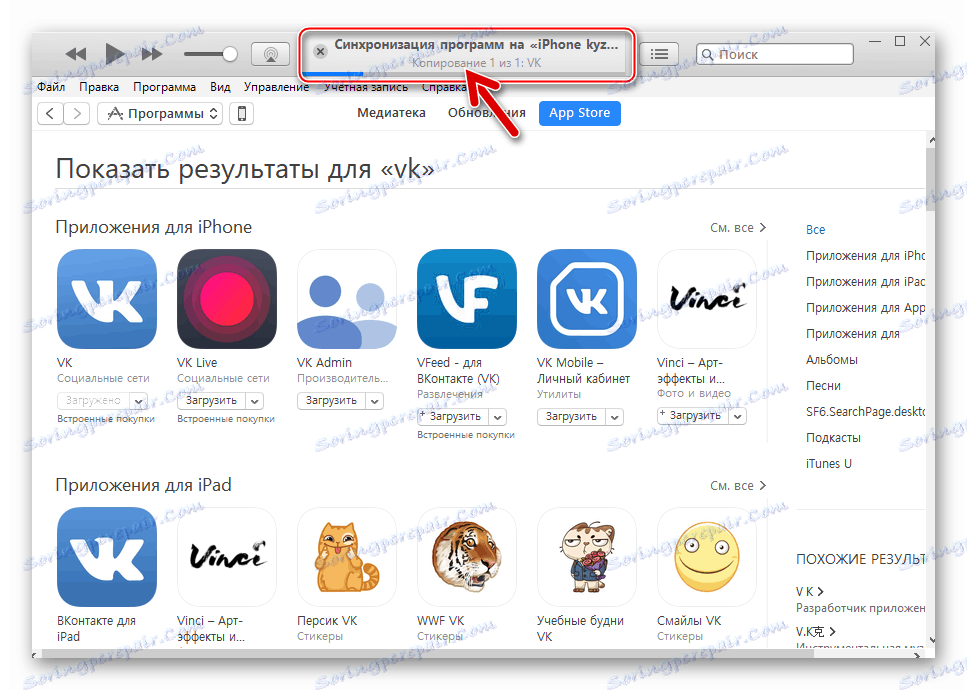
Task: Expand dropdown arrow for VFeed download
Action: (497, 417)
